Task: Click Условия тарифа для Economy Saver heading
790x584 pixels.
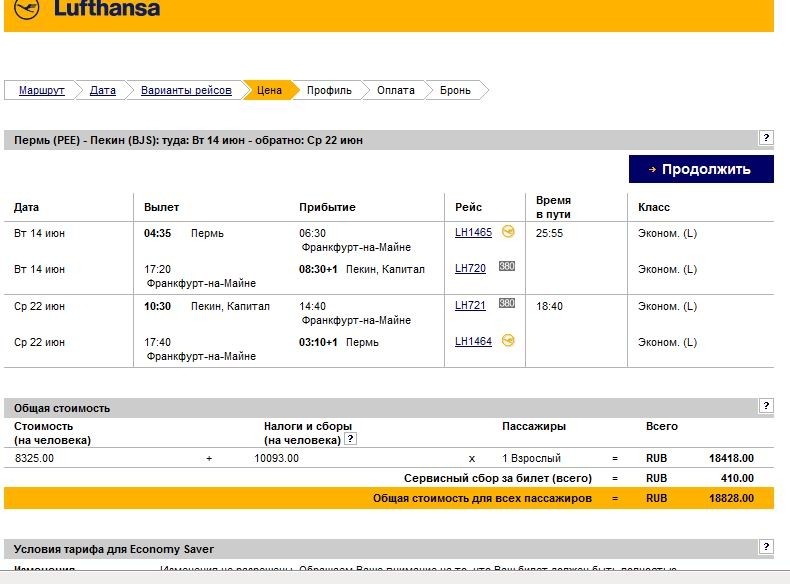Action: pos(114,549)
